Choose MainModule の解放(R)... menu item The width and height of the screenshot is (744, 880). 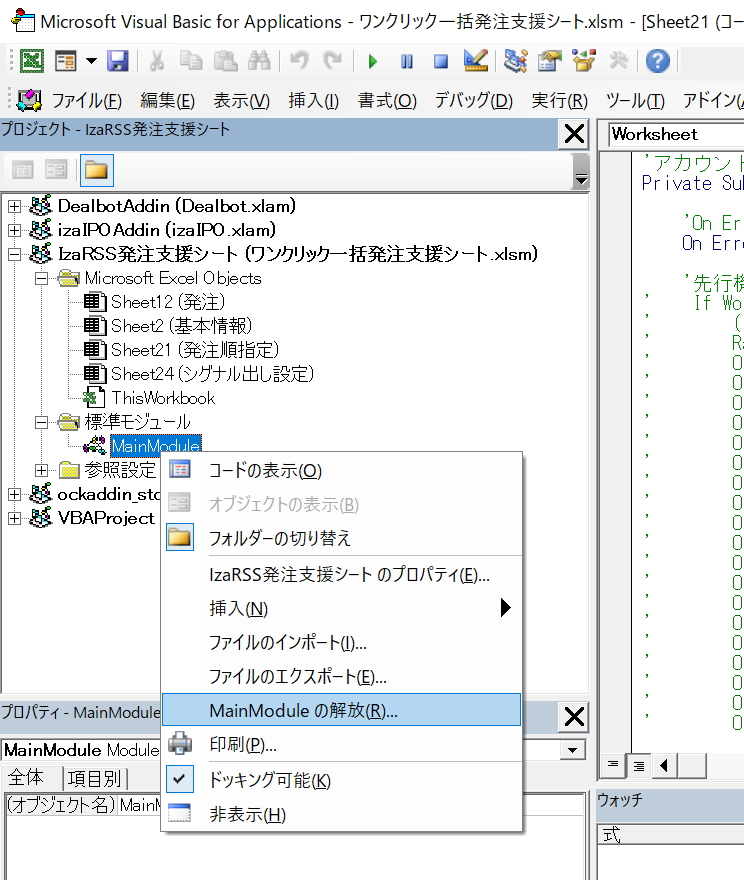(x=342, y=711)
